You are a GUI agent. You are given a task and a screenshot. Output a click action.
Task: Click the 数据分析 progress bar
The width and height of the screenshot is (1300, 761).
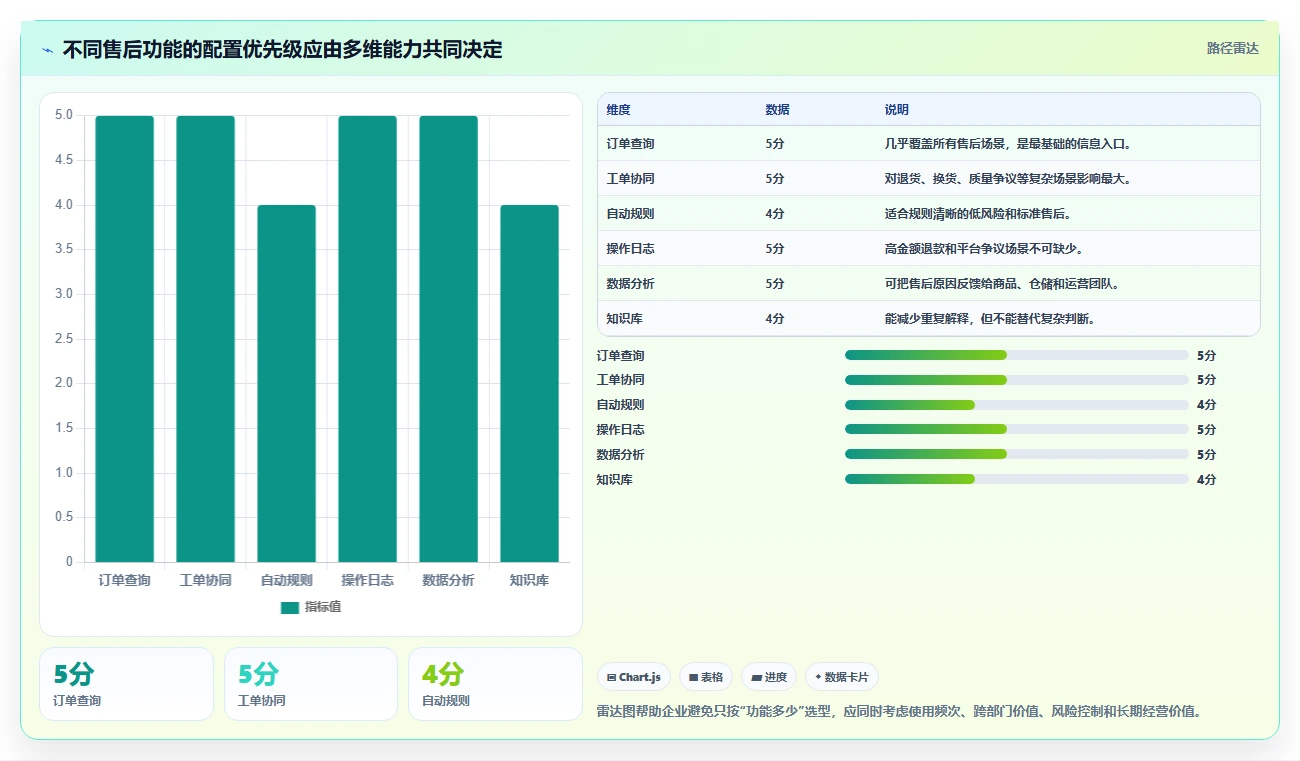pyautogui.click(x=1017, y=454)
